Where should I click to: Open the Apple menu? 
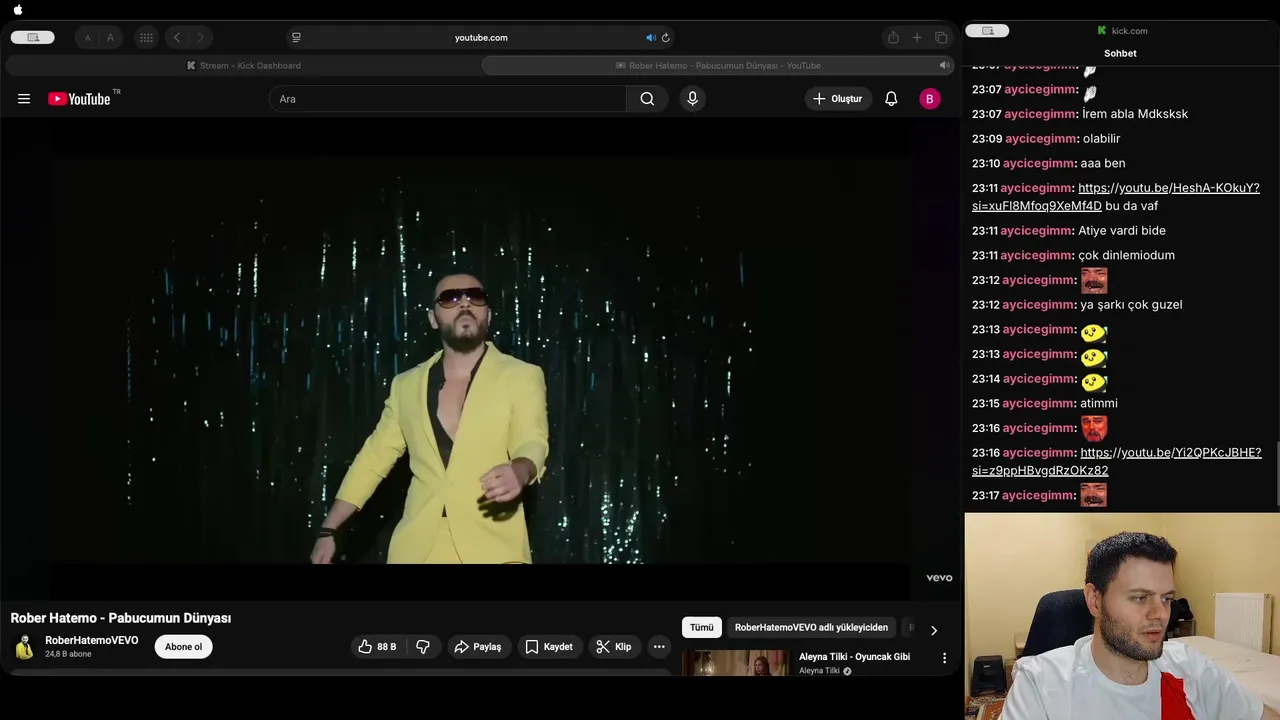(17, 10)
